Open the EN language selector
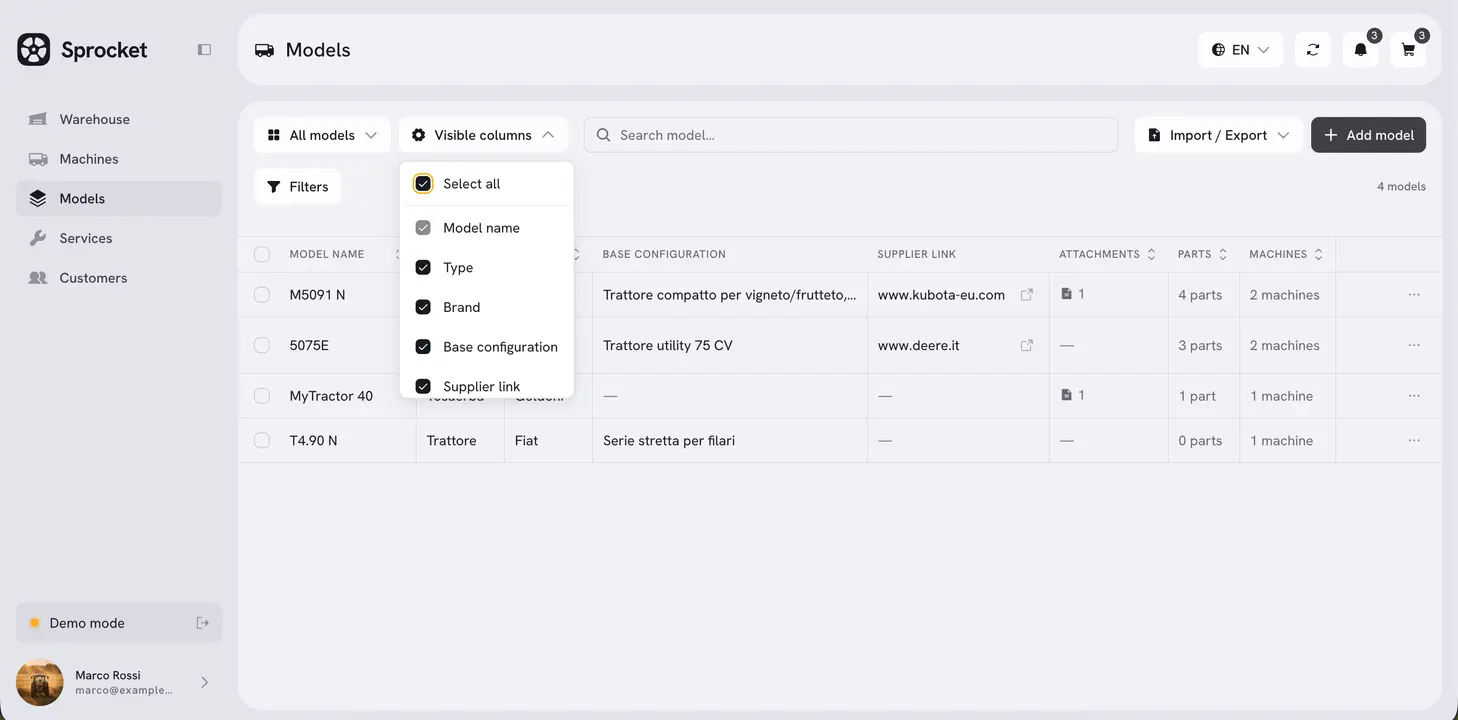The width and height of the screenshot is (1458, 720). click(1240, 50)
